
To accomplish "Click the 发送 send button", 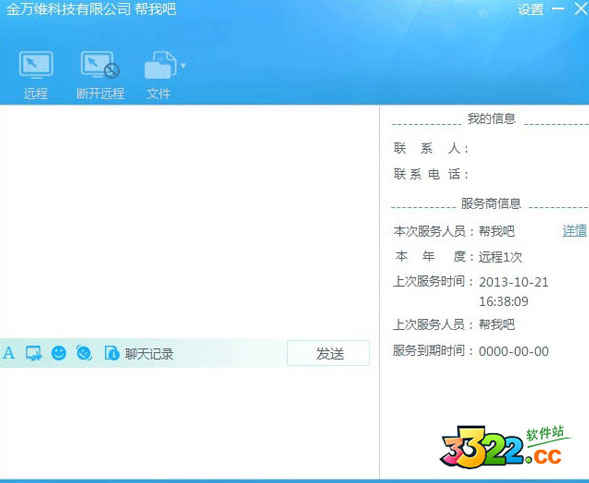I will click(x=328, y=353).
